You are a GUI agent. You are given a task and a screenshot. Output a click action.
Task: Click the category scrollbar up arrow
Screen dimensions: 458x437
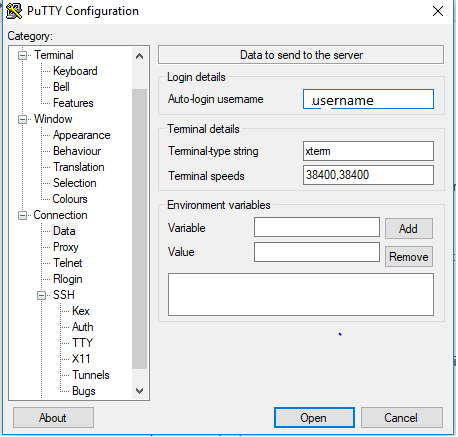coord(140,56)
